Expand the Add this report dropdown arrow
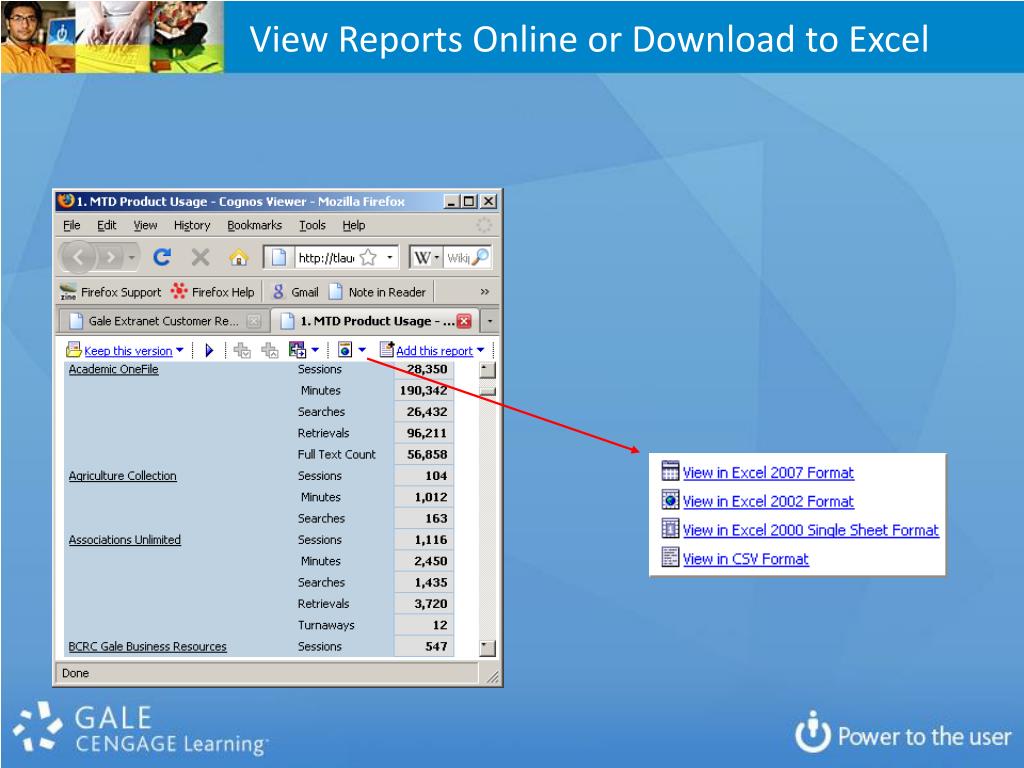 pos(481,350)
